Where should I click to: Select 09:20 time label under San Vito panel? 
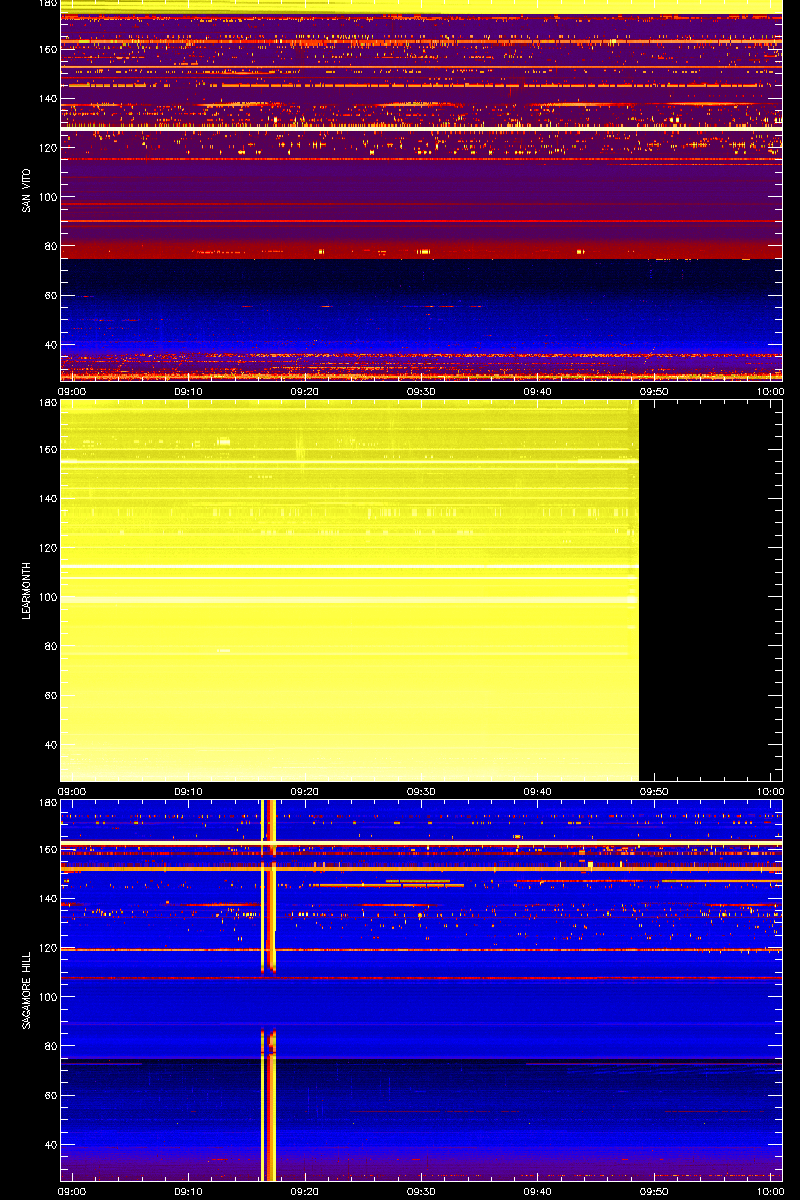[x=305, y=392]
